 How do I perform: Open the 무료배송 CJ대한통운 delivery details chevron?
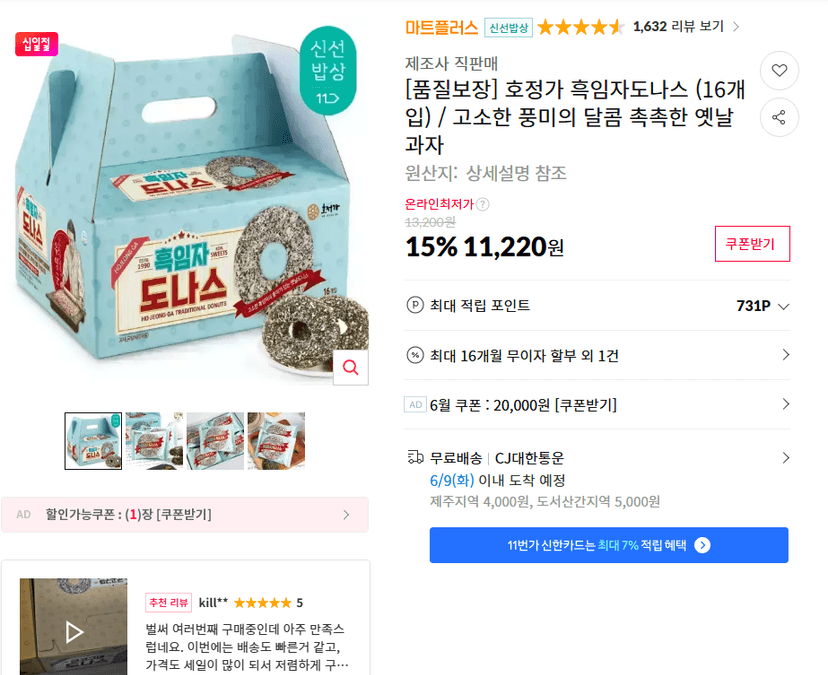(x=786, y=457)
